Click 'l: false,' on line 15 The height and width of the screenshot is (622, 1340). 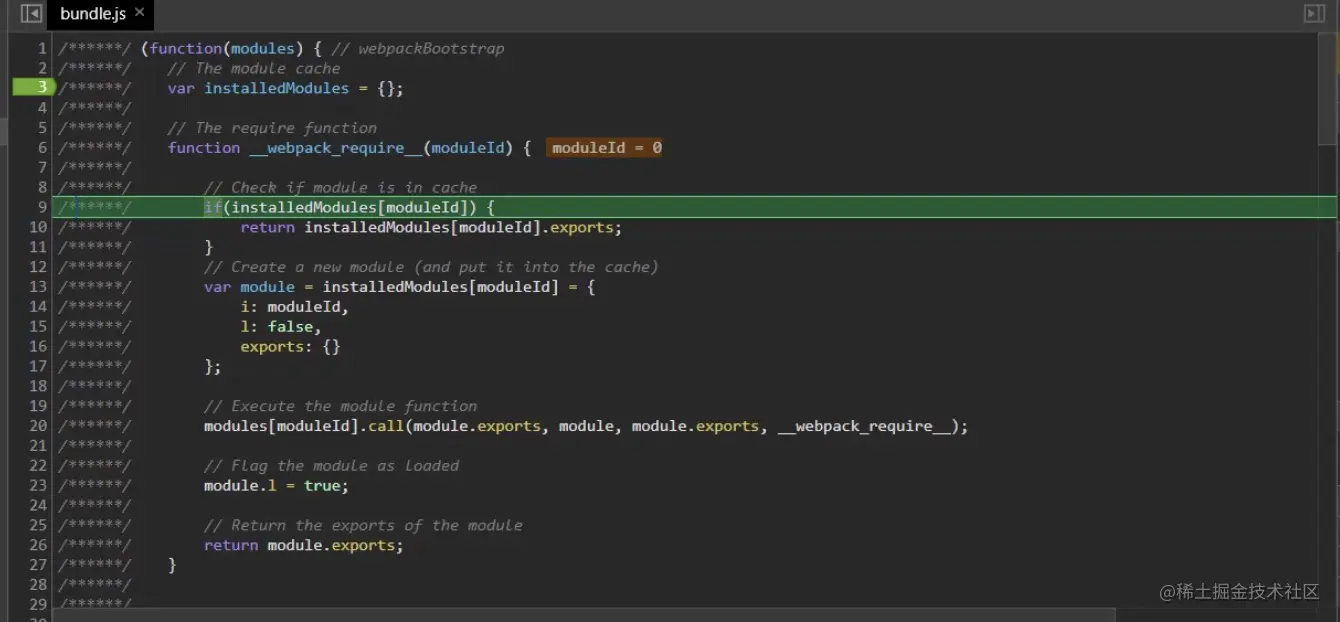[281, 327]
